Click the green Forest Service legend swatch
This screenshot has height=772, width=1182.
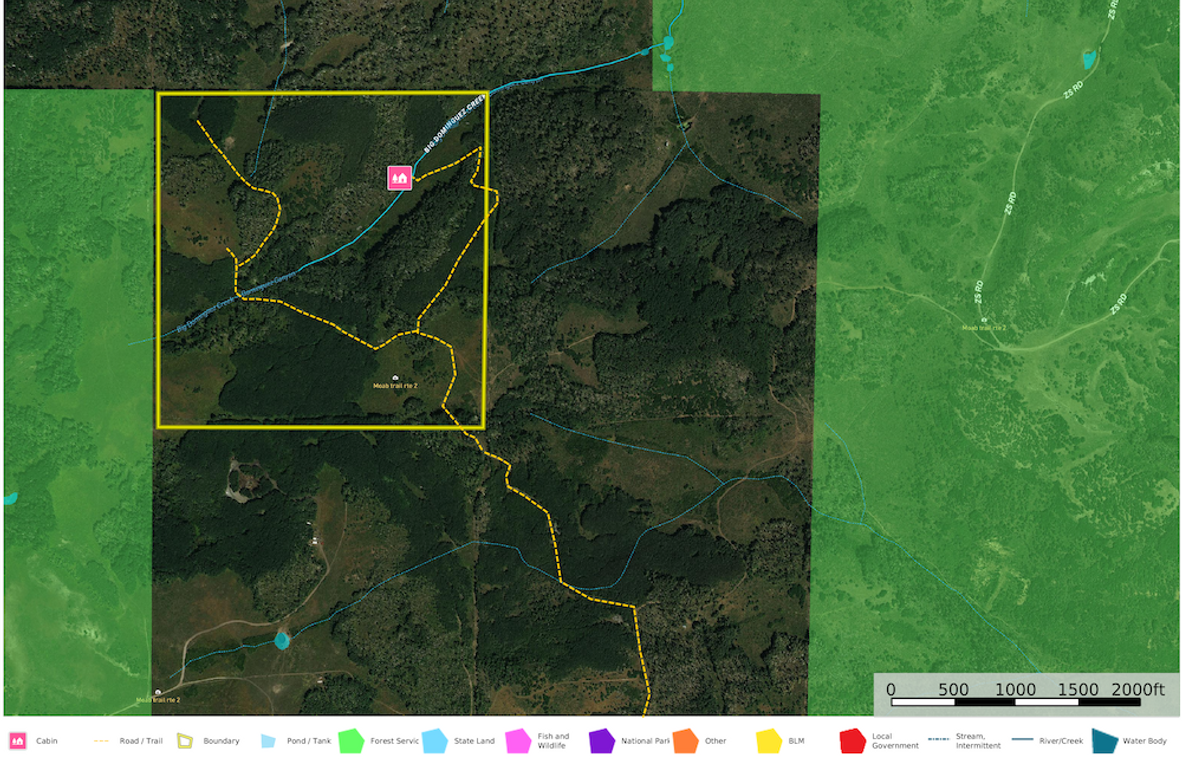[349, 741]
